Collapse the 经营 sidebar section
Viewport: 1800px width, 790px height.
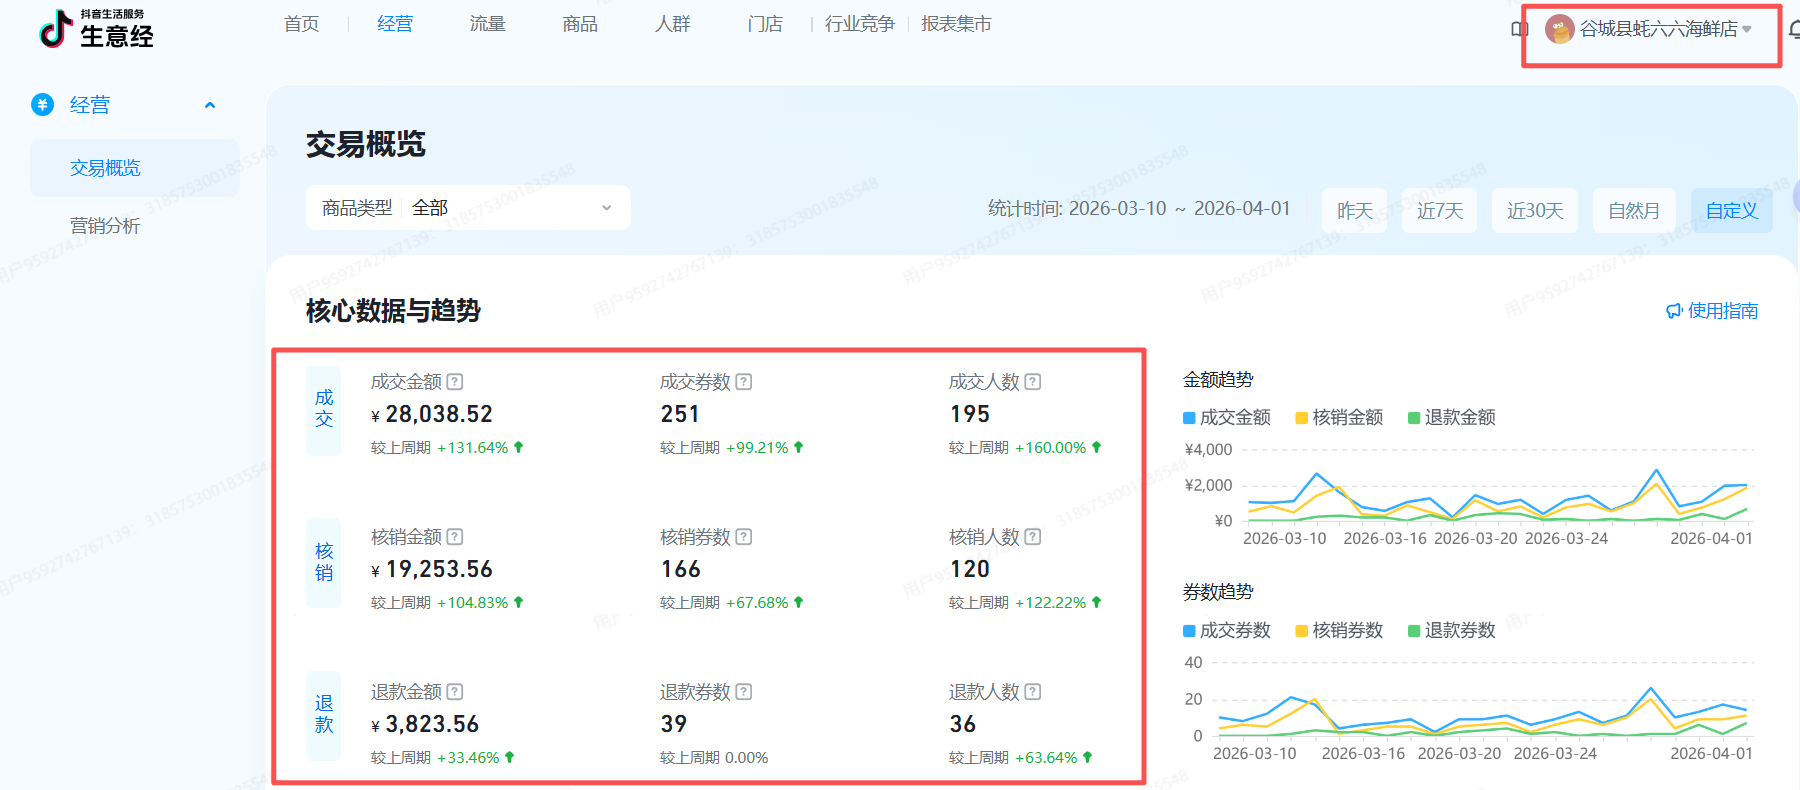[x=210, y=105]
